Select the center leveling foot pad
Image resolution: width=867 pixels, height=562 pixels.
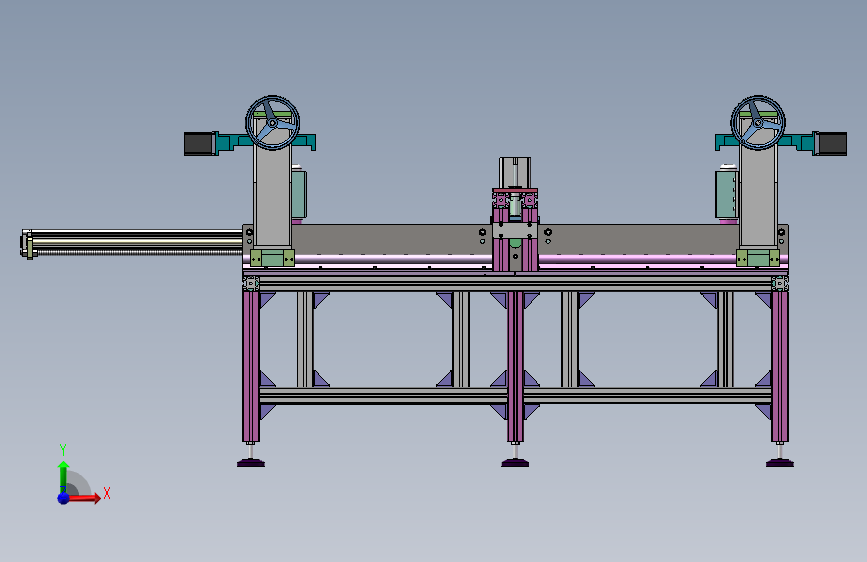[515, 463]
